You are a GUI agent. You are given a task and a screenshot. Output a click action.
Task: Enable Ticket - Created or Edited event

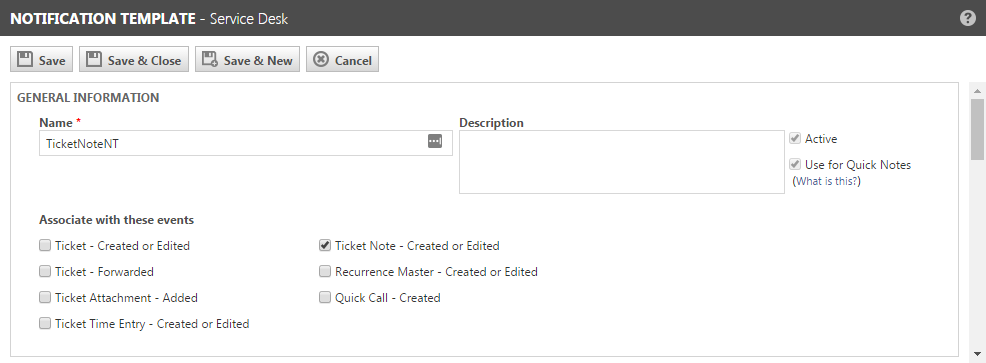(x=45, y=245)
